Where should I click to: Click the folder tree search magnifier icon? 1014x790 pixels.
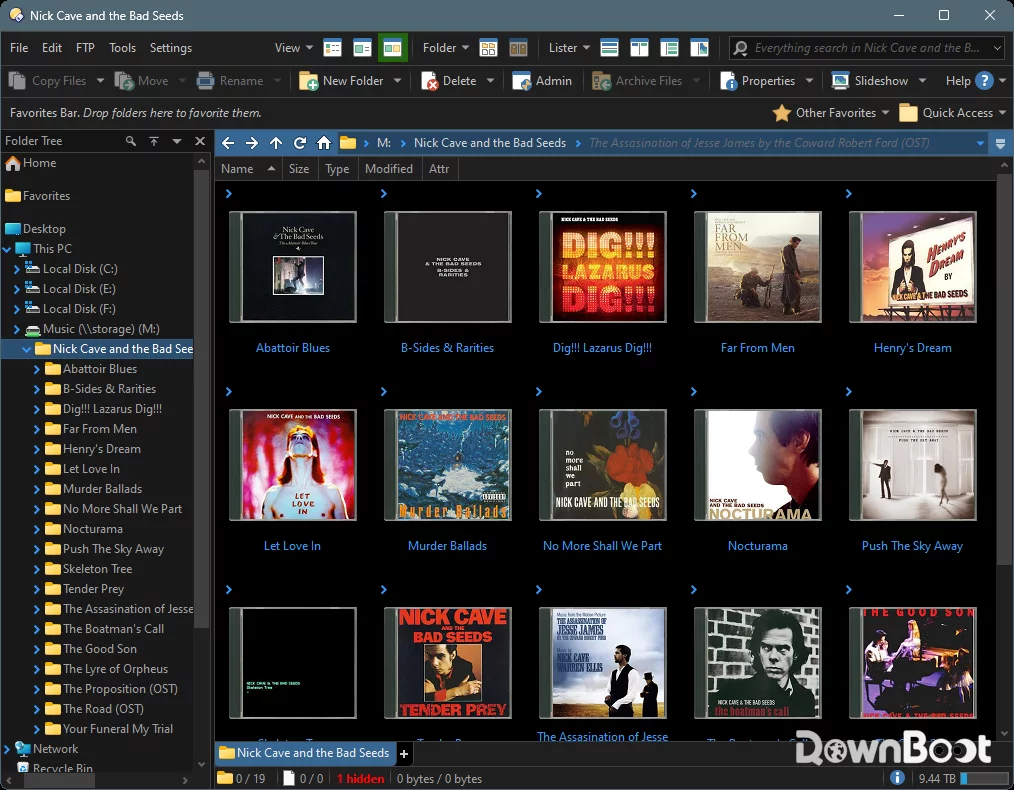click(131, 141)
